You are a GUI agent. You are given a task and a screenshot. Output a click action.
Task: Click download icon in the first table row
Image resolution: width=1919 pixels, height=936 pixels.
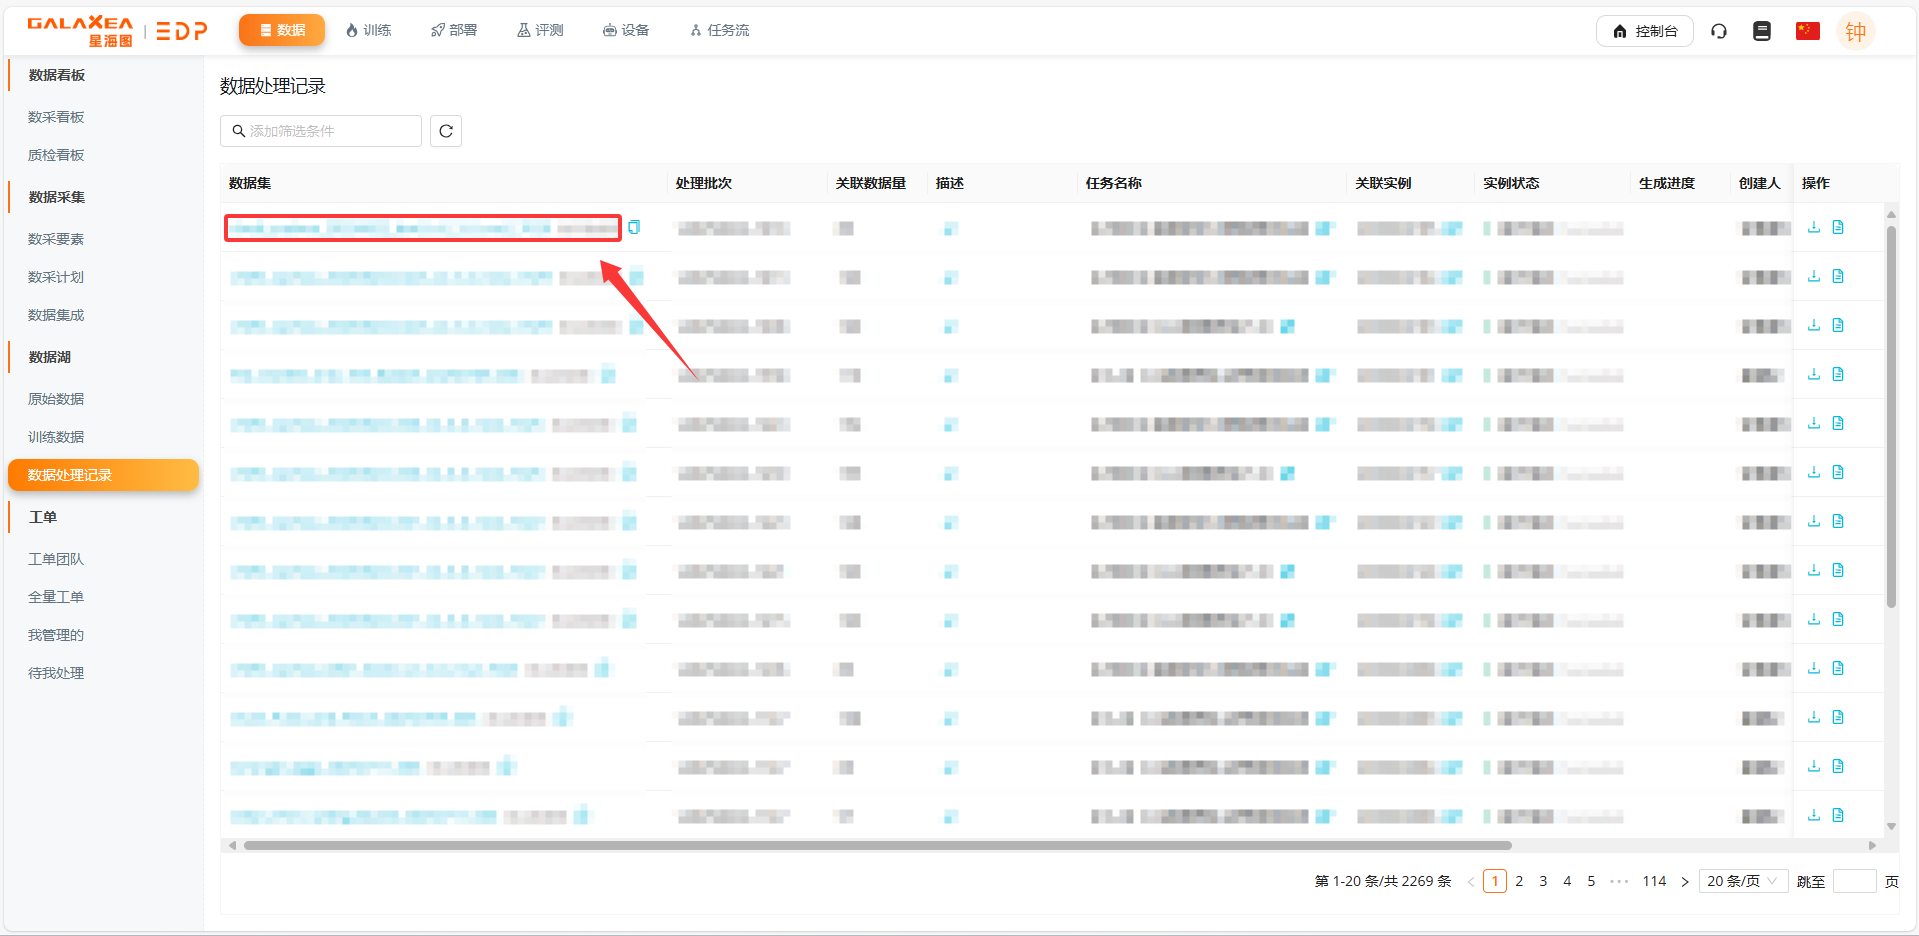tap(1814, 228)
